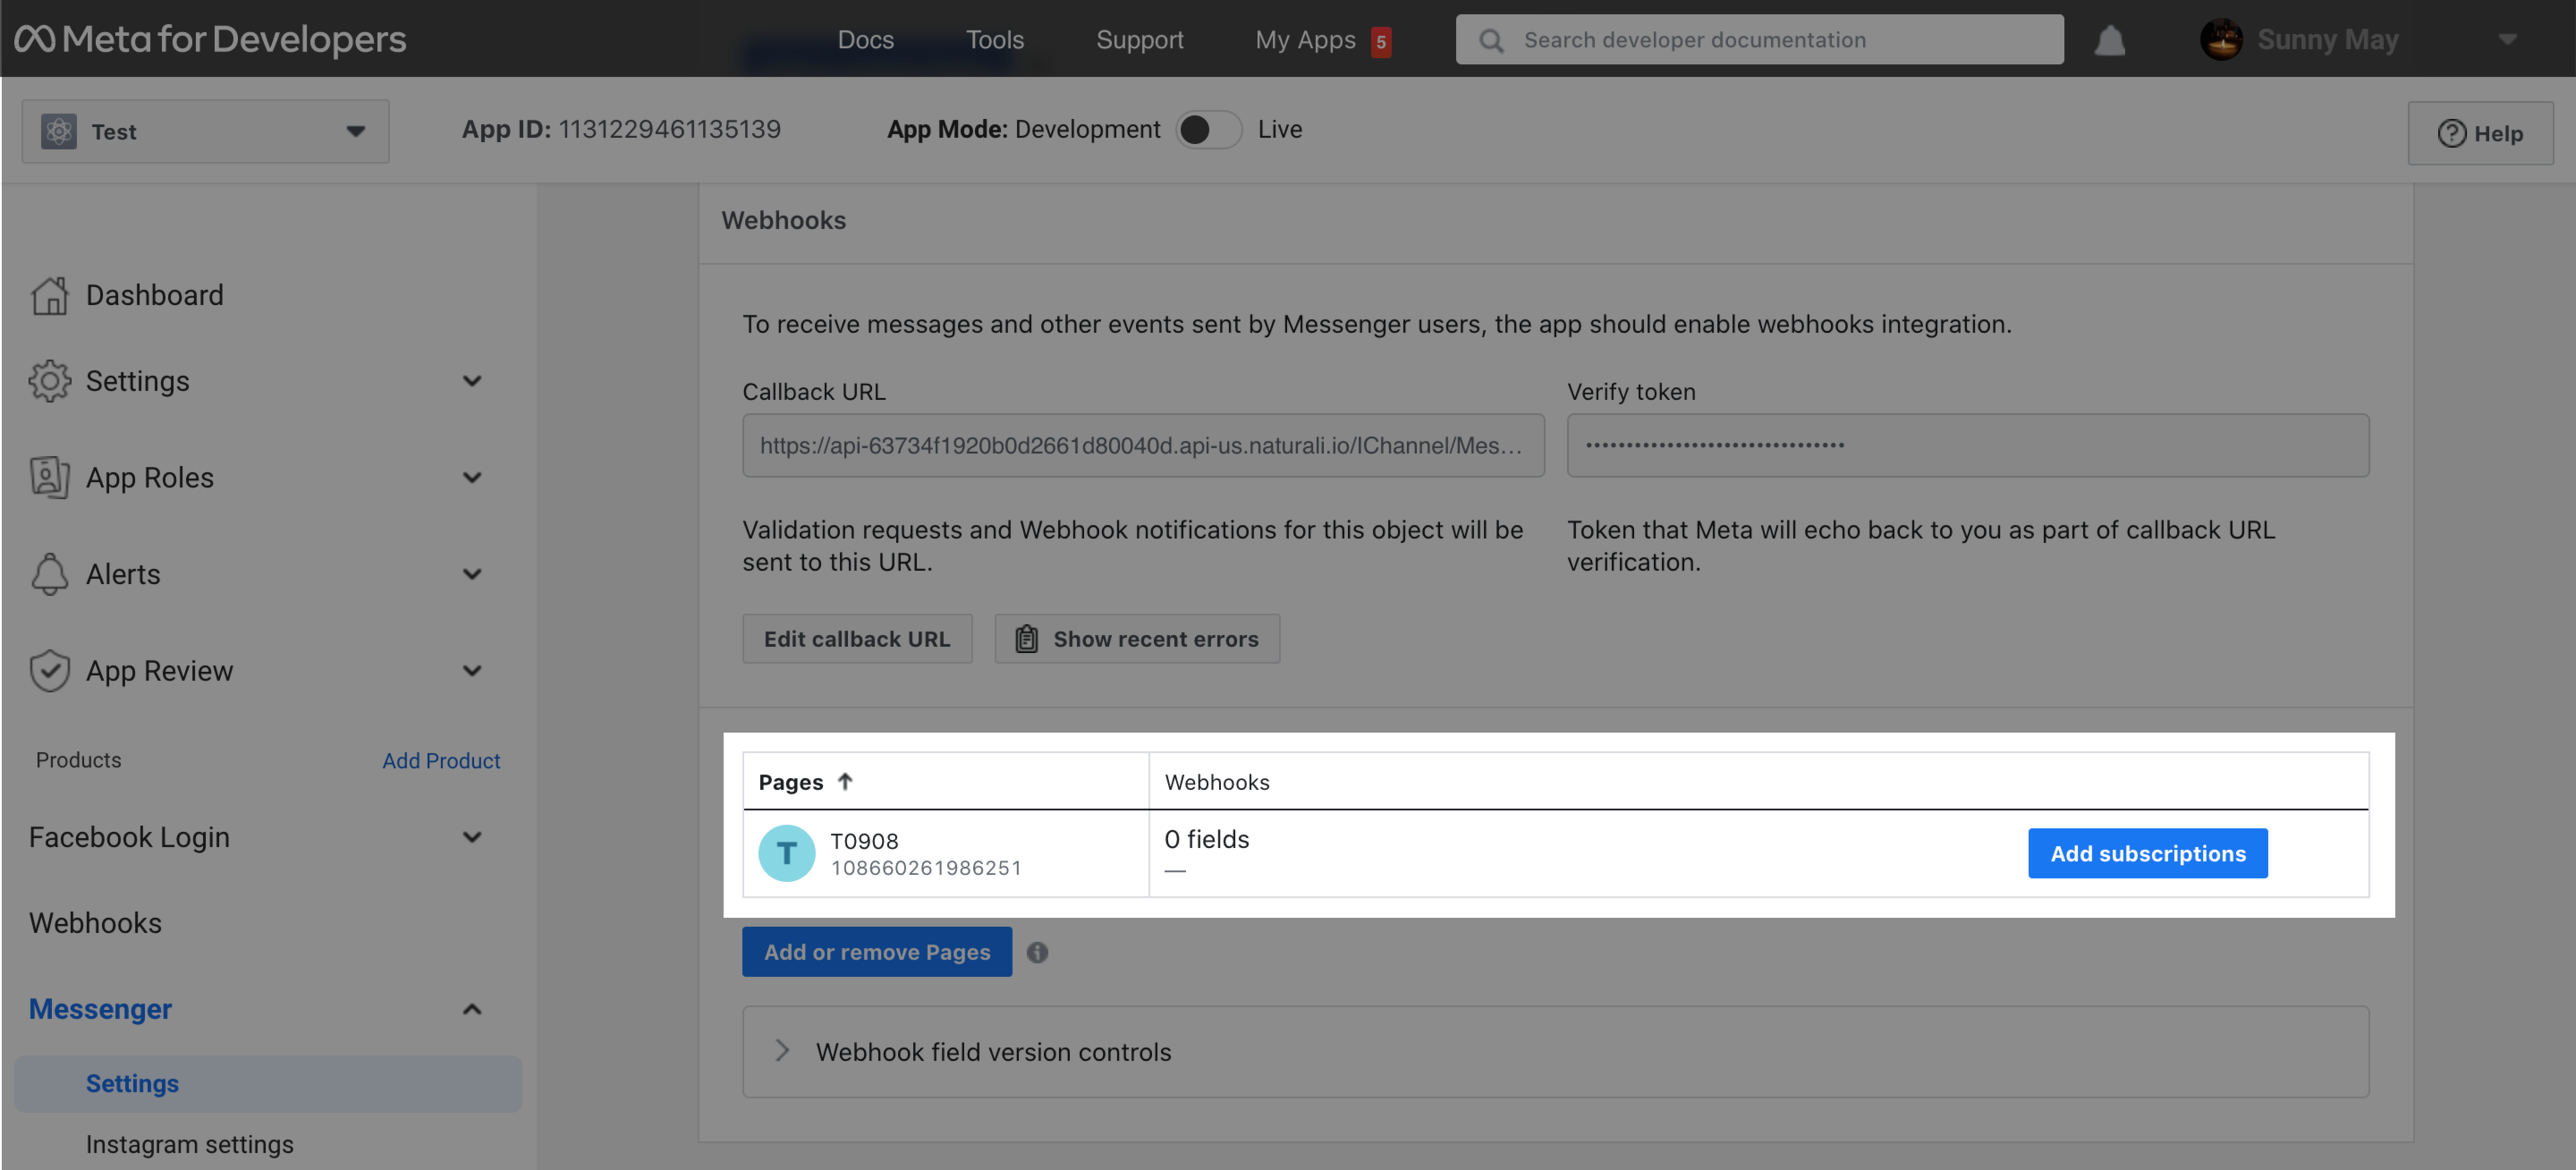The image size is (2576, 1170).
Task: Click the Add Product link
Action: pos(441,760)
